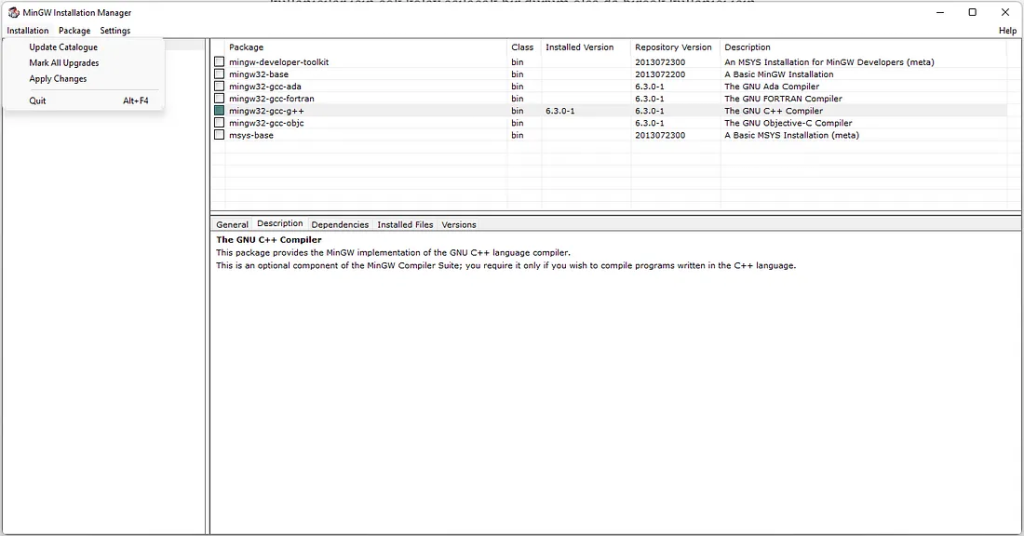The height and width of the screenshot is (536, 1024).
Task: Switch to the Versions tab
Action: point(458,225)
